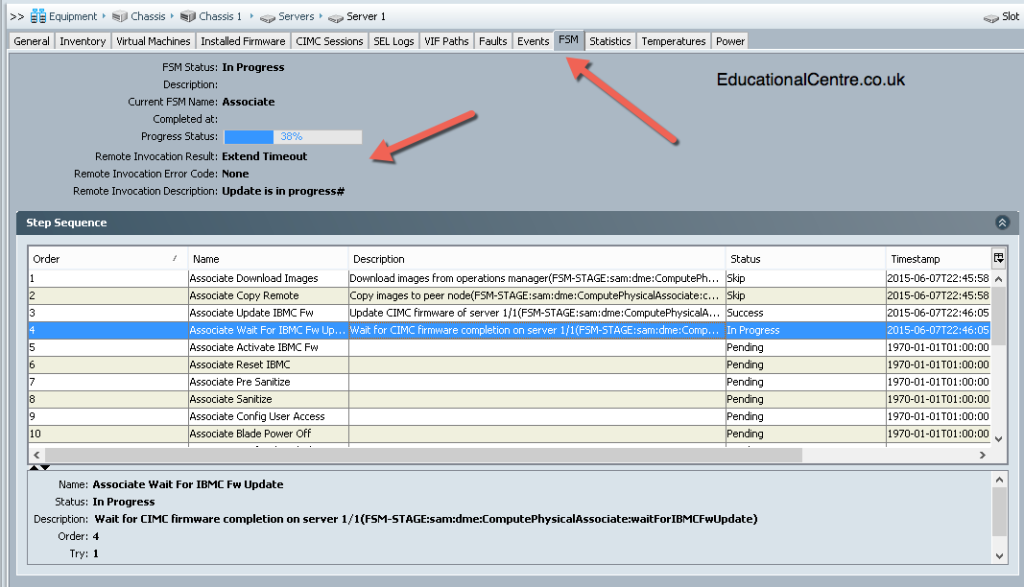This screenshot has width=1024, height=587.
Task: Open the Installed Firmware tab
Action: click(243, 41)
